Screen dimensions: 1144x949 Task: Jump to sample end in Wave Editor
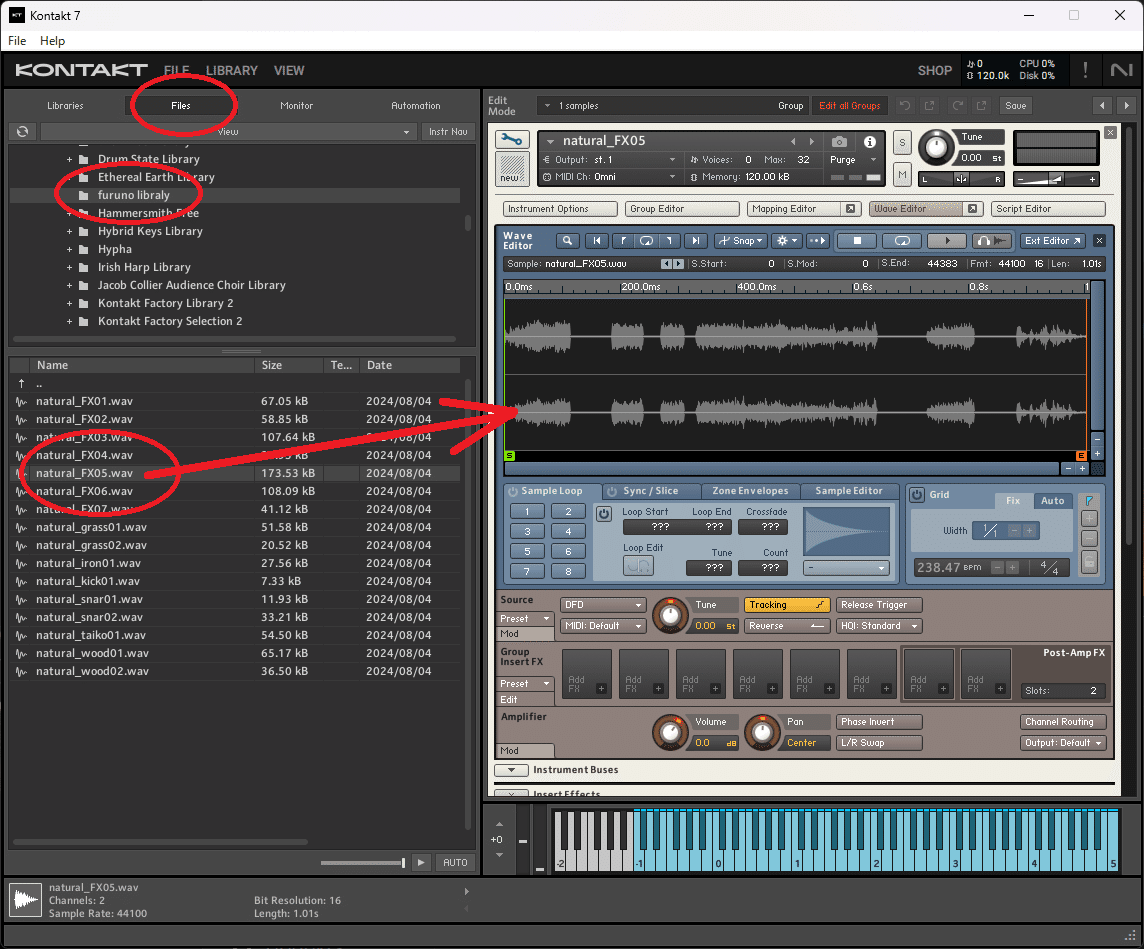[x=695, y=241]
